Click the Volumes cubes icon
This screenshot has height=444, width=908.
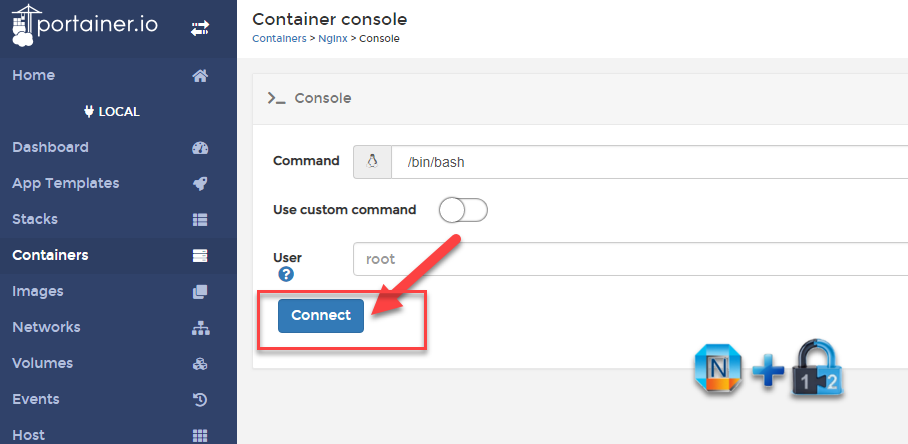pyautogui.click(x=200, y=364)
